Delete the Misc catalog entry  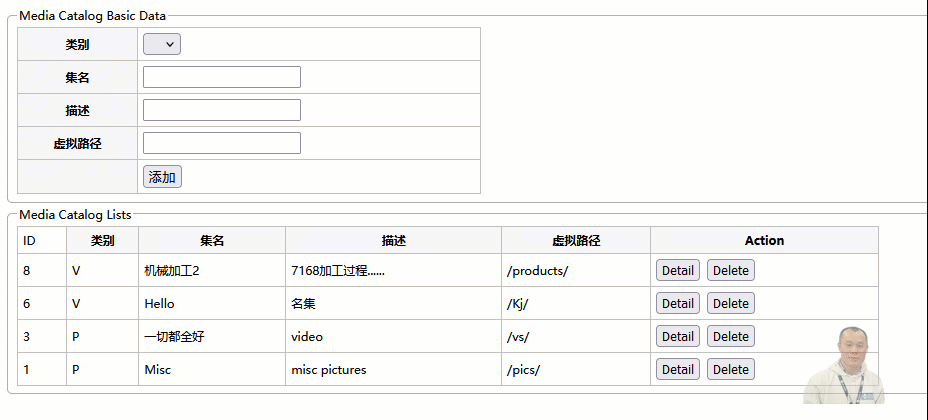[730, 369]
